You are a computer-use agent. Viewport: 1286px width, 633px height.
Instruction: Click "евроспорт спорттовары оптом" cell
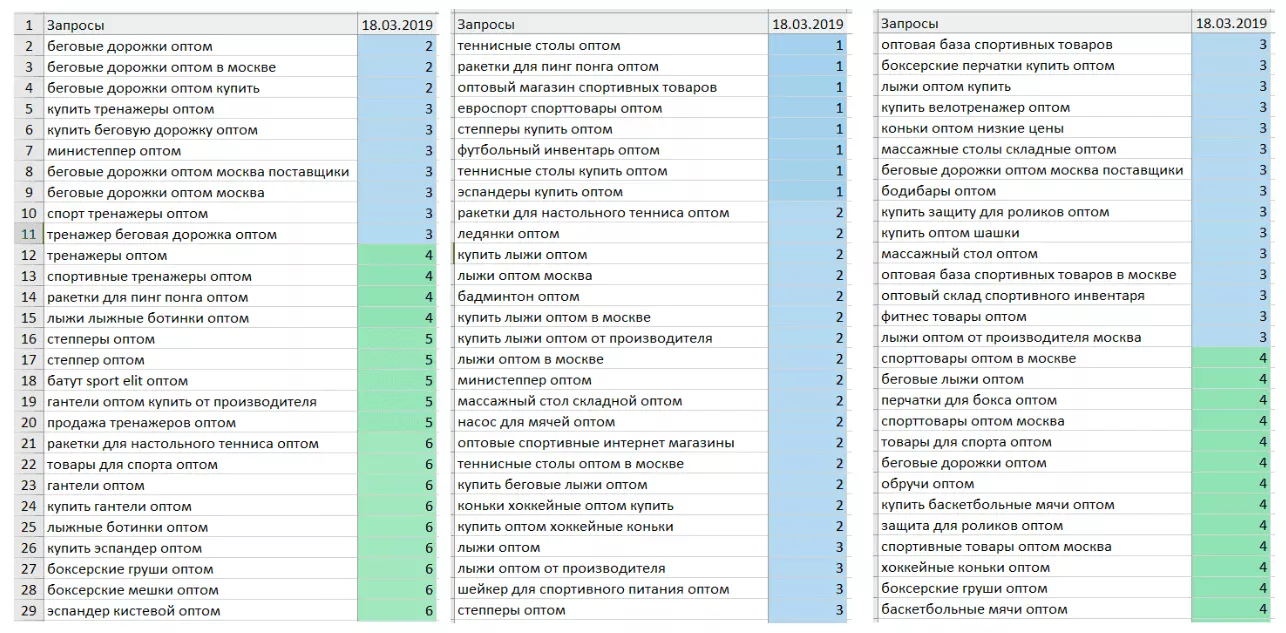pos(612,108)
